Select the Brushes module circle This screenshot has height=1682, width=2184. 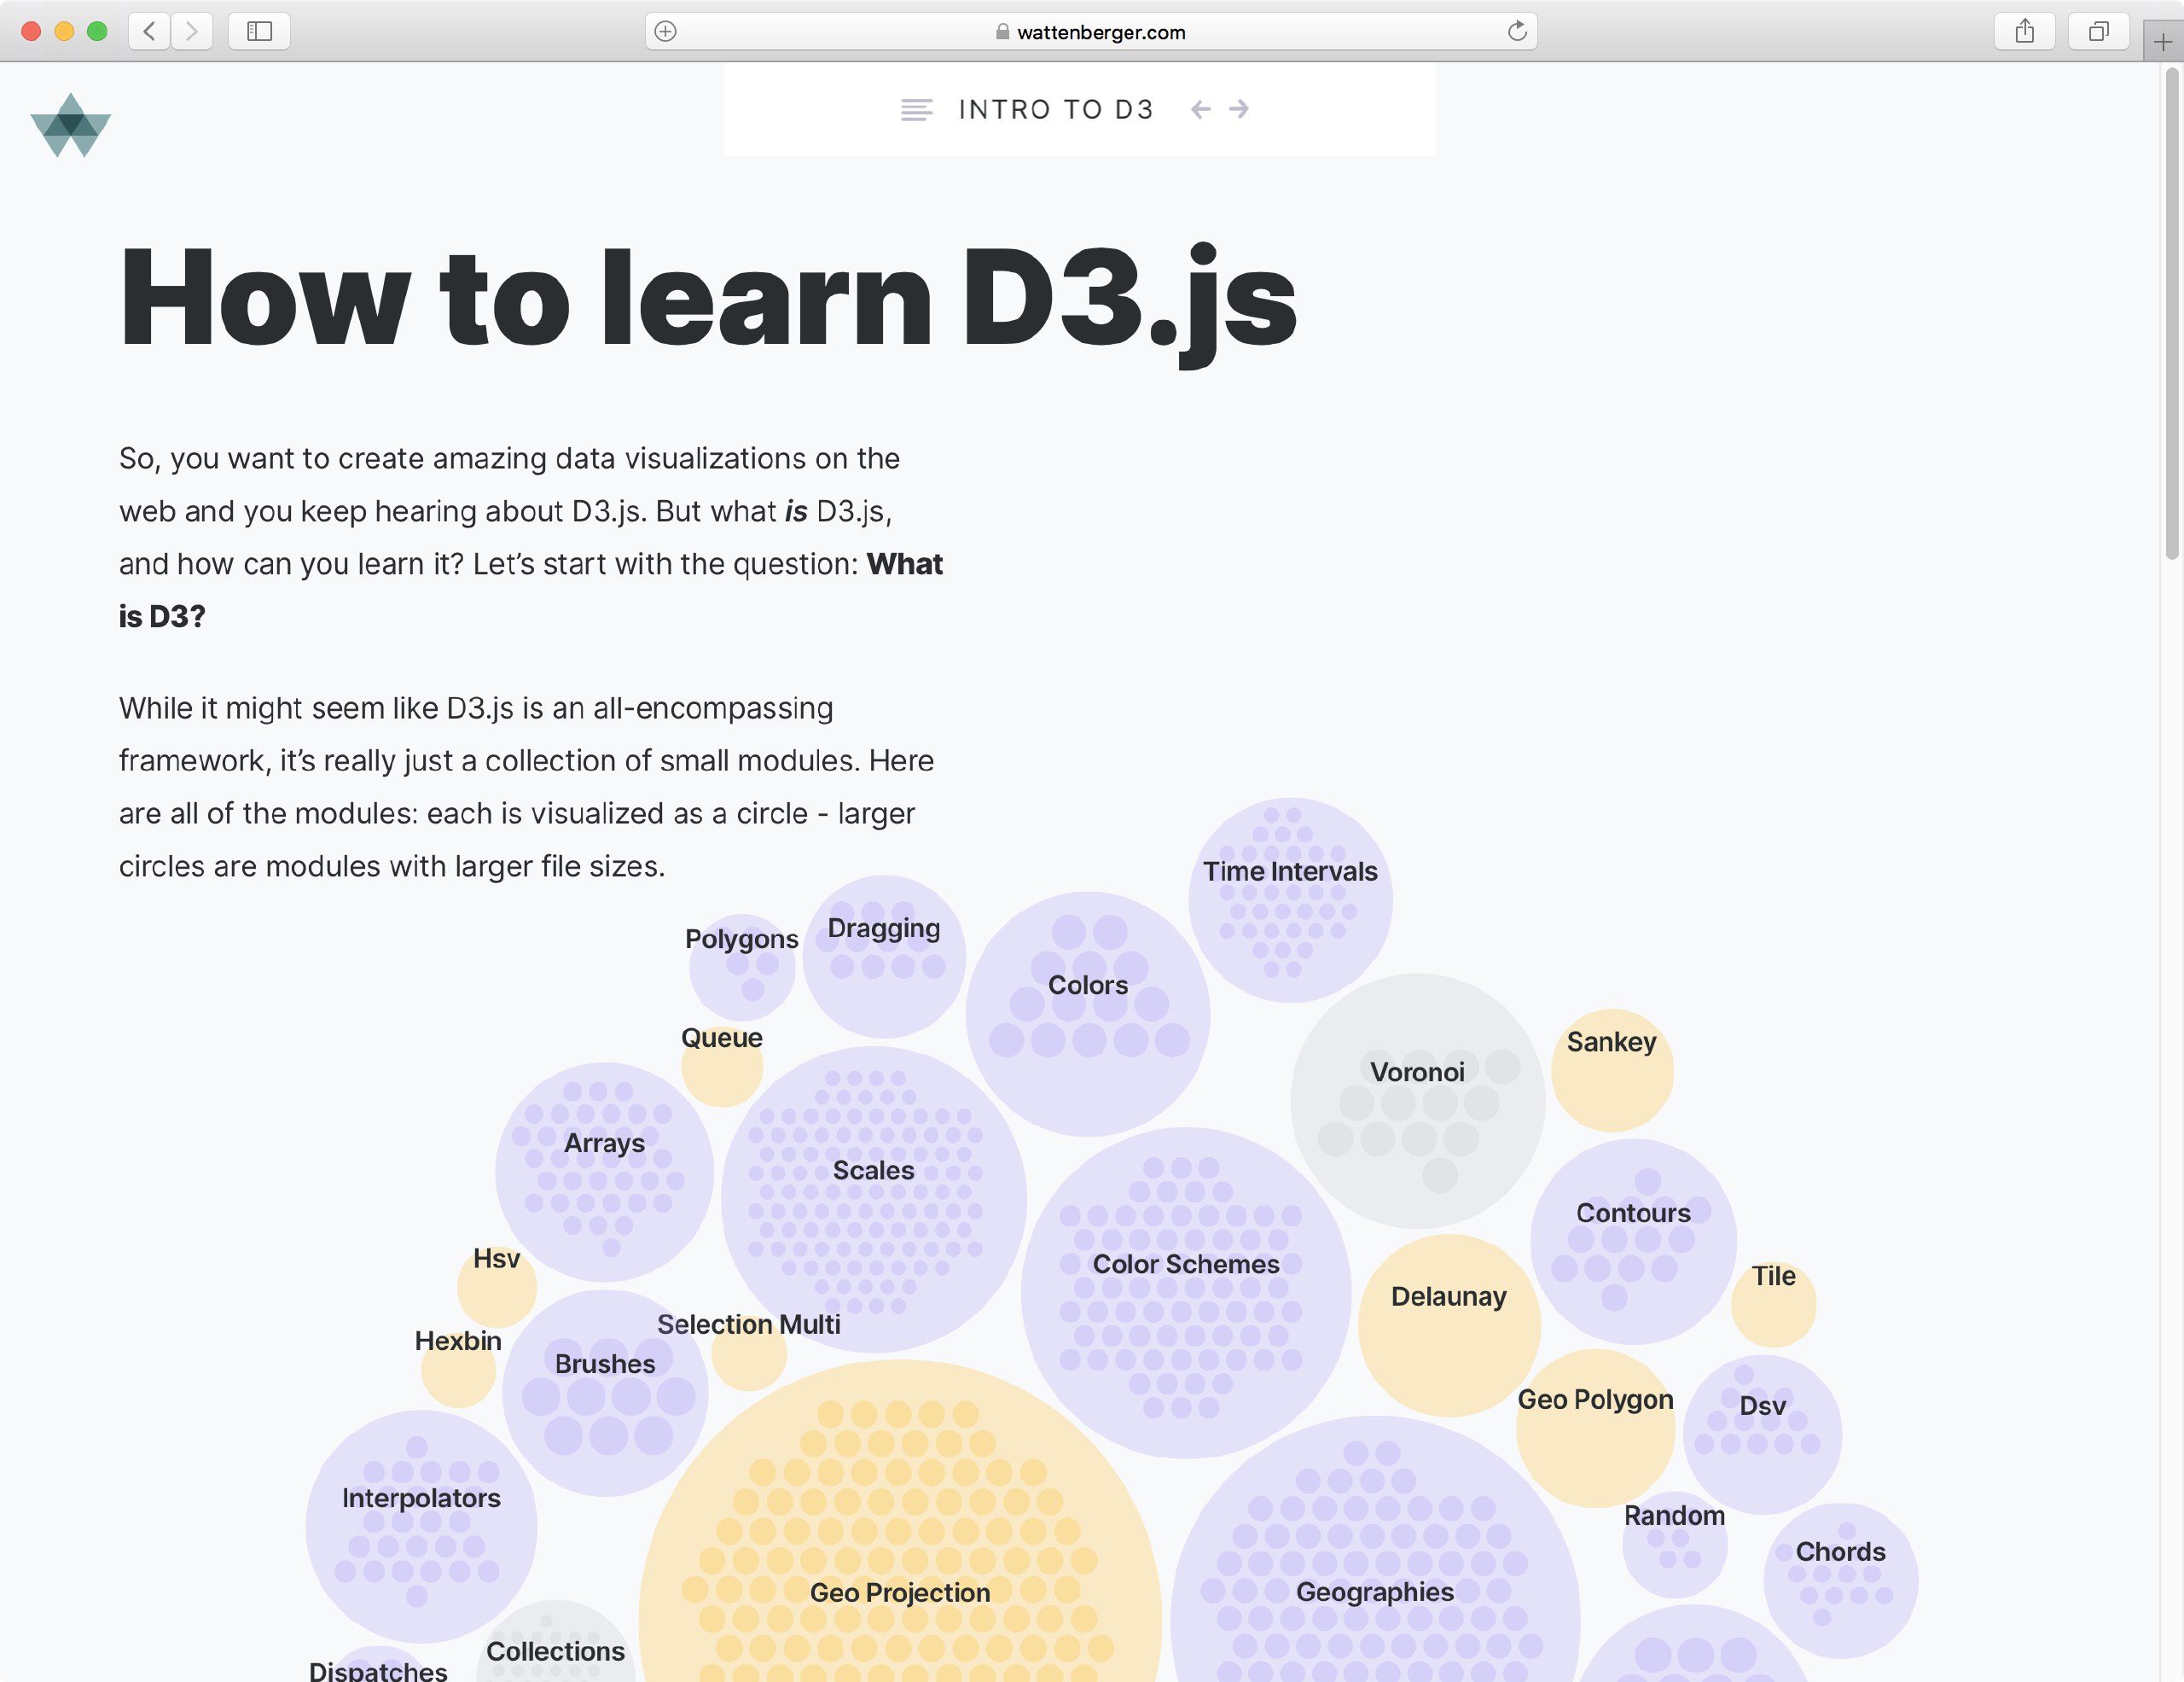(x=605, y=1393)
